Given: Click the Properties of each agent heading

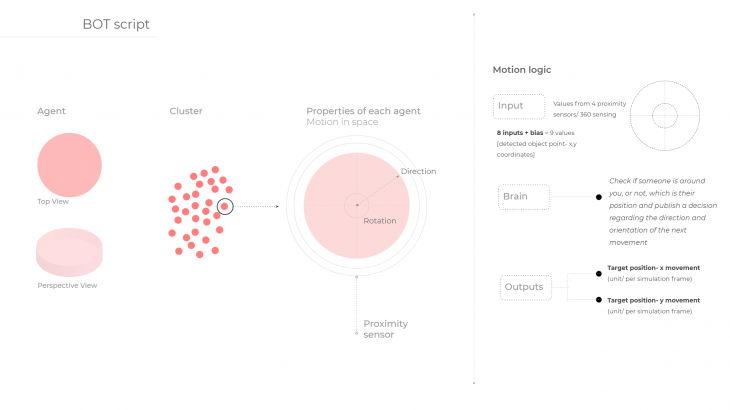Looking at the screenshot, I should 363,110.
